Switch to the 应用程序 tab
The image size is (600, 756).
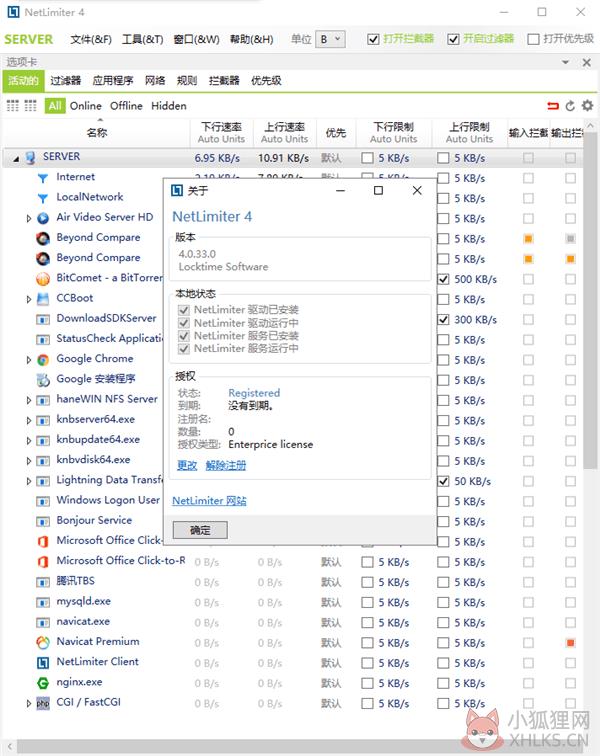tap(113, 81)
